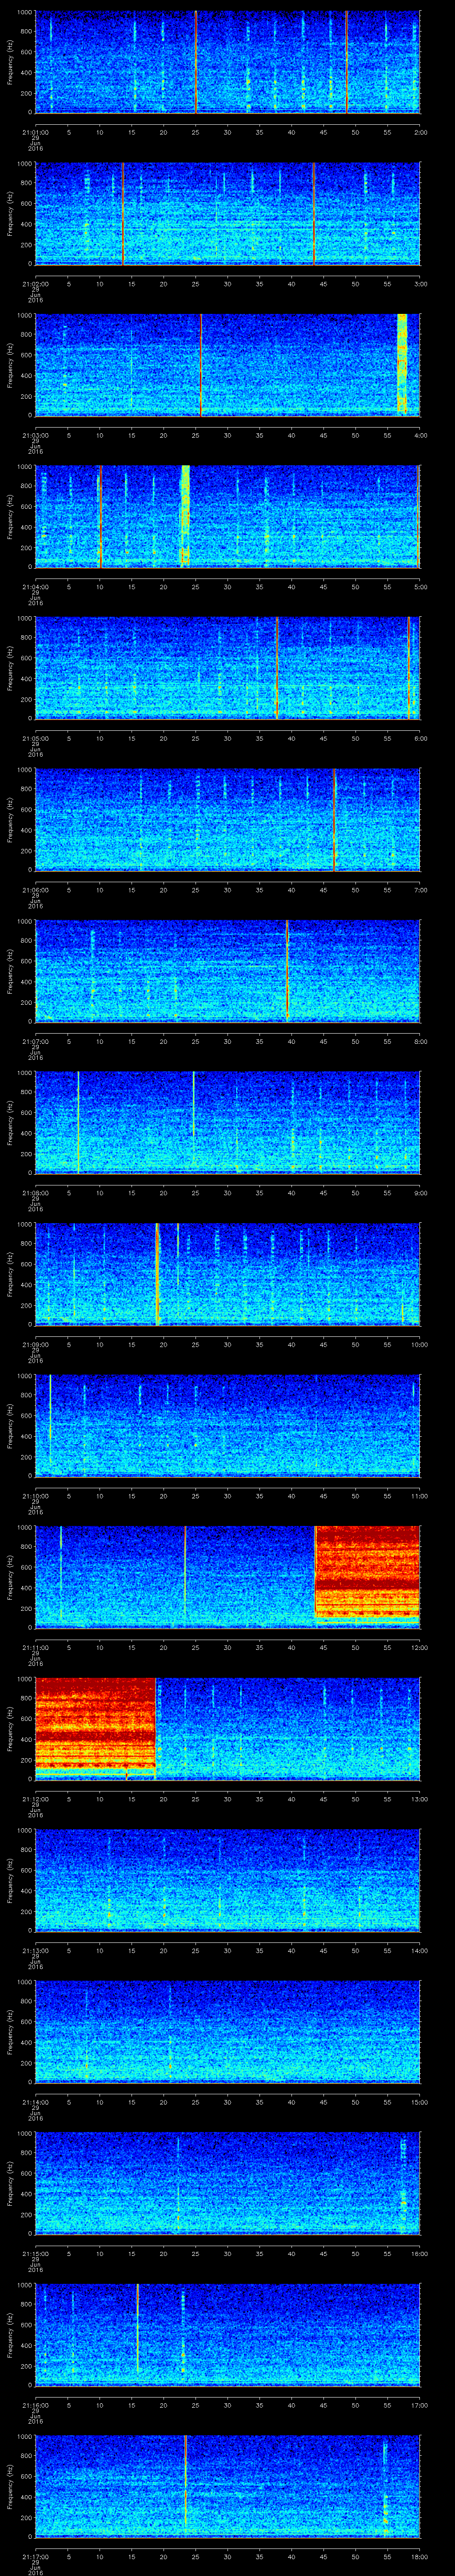Image resolution: width=455 pixels, height=2576 pixels.
Task: Click the 7:00 end-time label
Action: pos(420,890)
